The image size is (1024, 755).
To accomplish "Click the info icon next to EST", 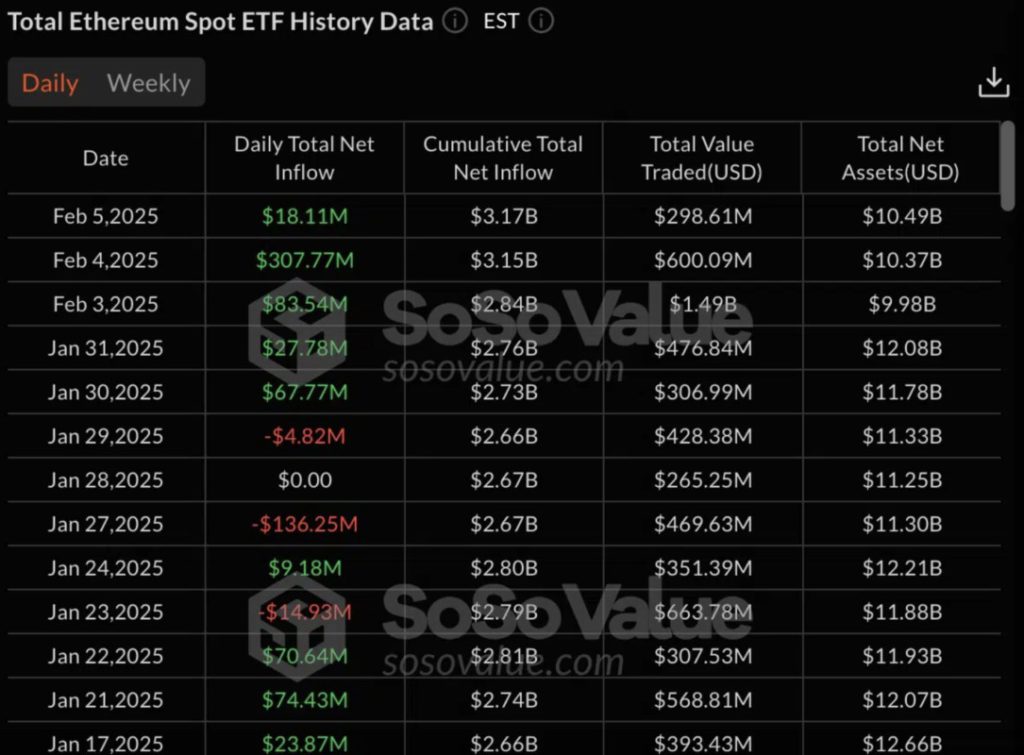I will 541,21.
